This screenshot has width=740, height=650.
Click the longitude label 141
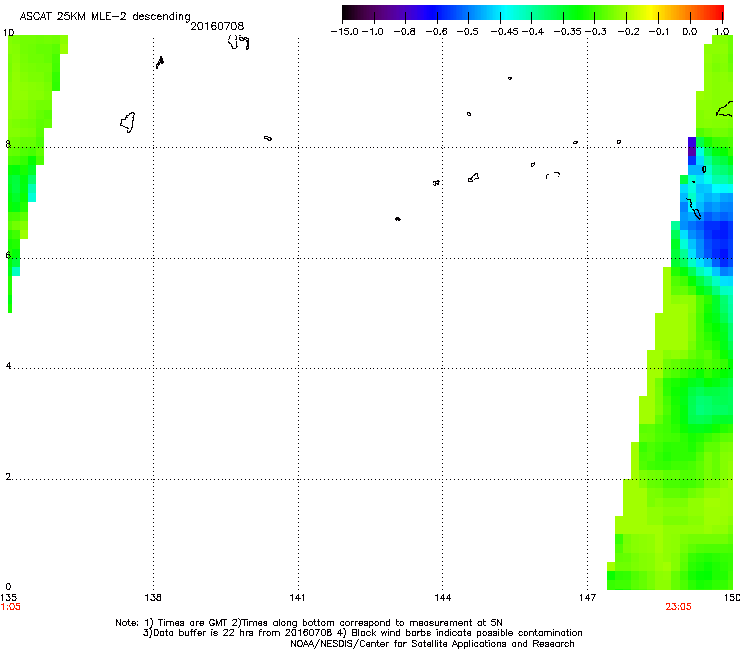[297, 598]
